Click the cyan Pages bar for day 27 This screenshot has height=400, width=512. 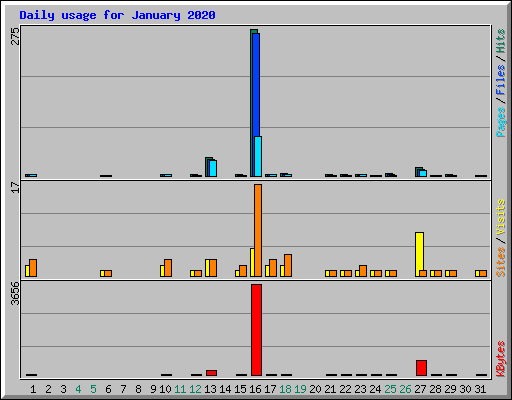click(423, 173)
